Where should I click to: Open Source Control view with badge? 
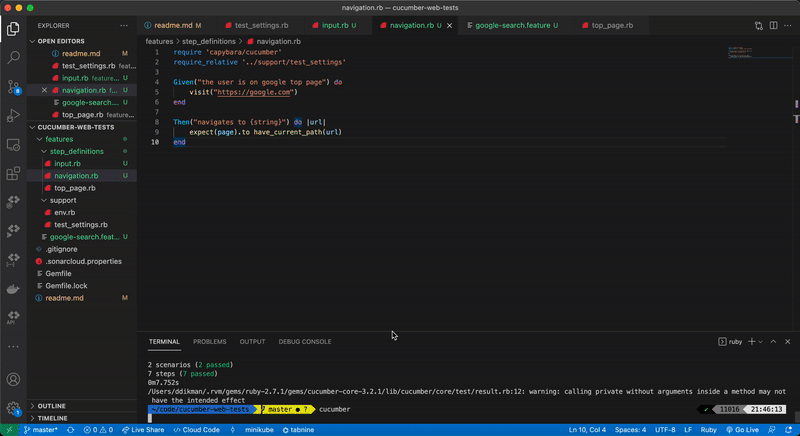pyautogui.click(x=13, y=87)
